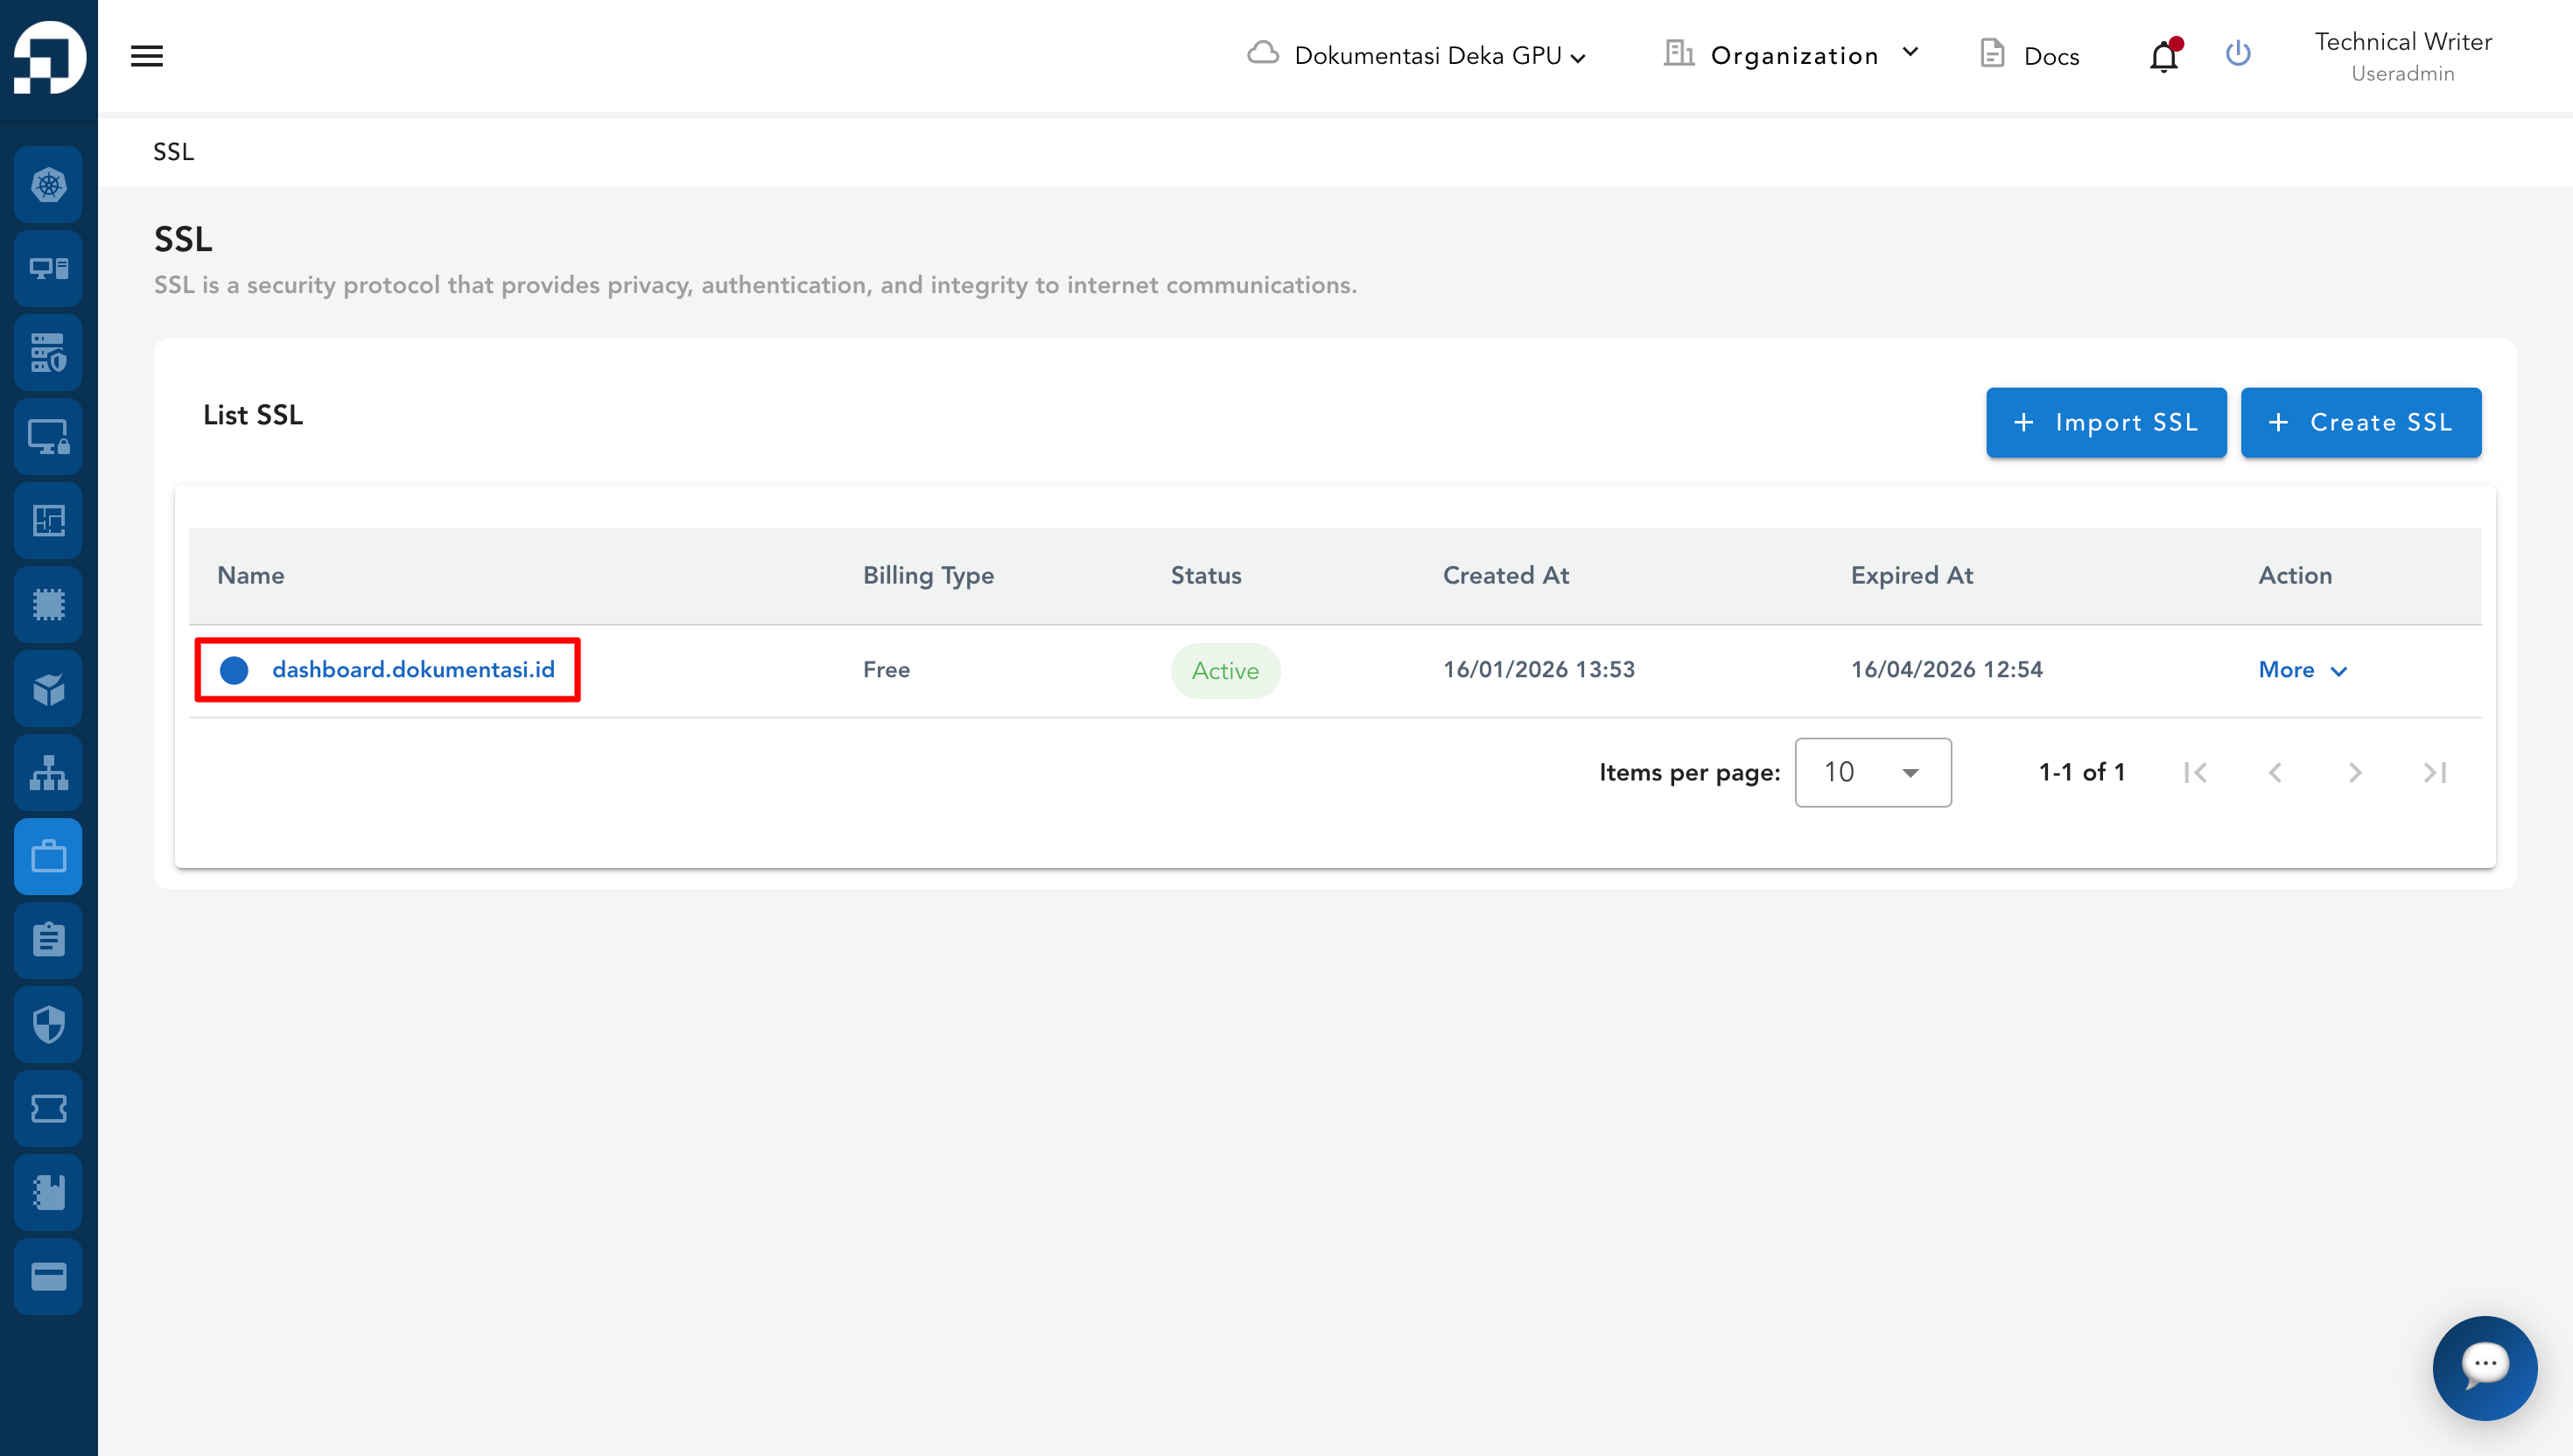Image resolution: width=2573 pixels, height=1456 pixels.
Task: Open the items per page selector
Action: [1872, 772]
